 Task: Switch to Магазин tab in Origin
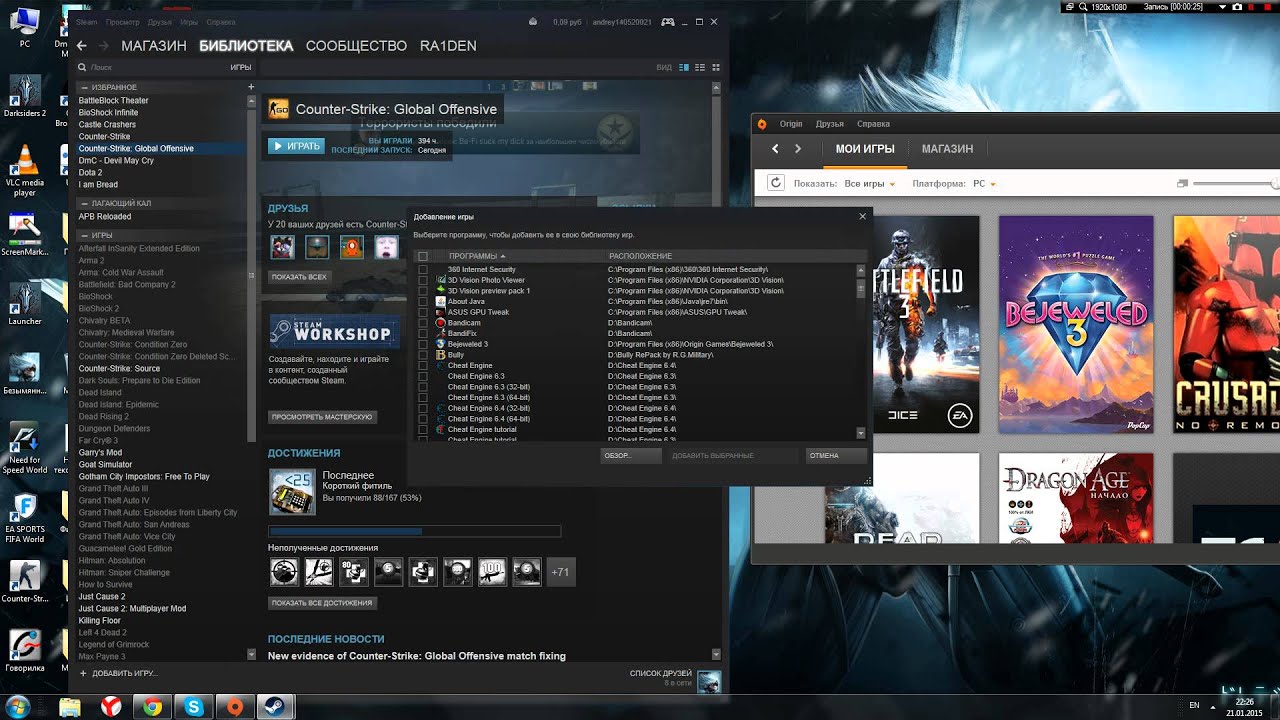[947, 149]
